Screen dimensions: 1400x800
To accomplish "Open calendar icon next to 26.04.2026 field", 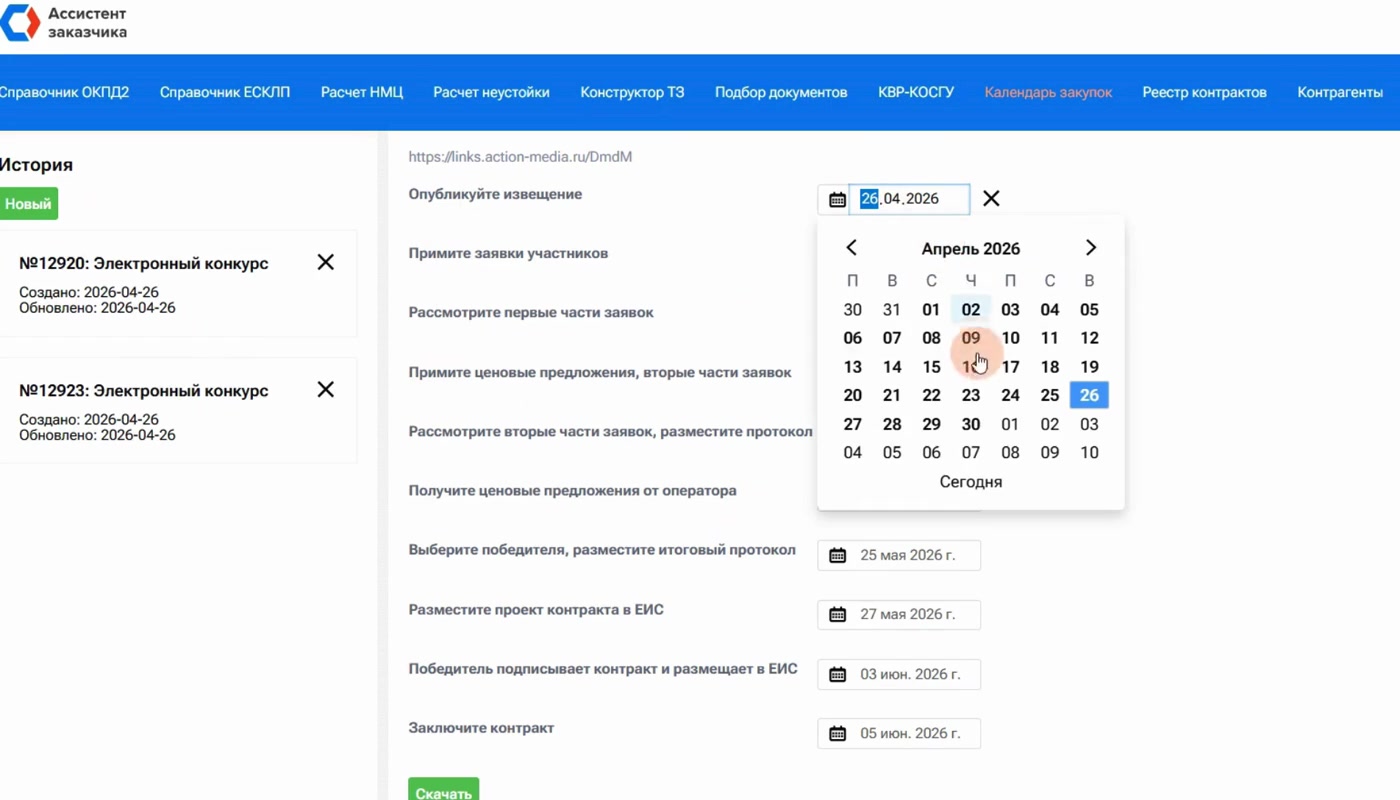I will coord(837,199).
